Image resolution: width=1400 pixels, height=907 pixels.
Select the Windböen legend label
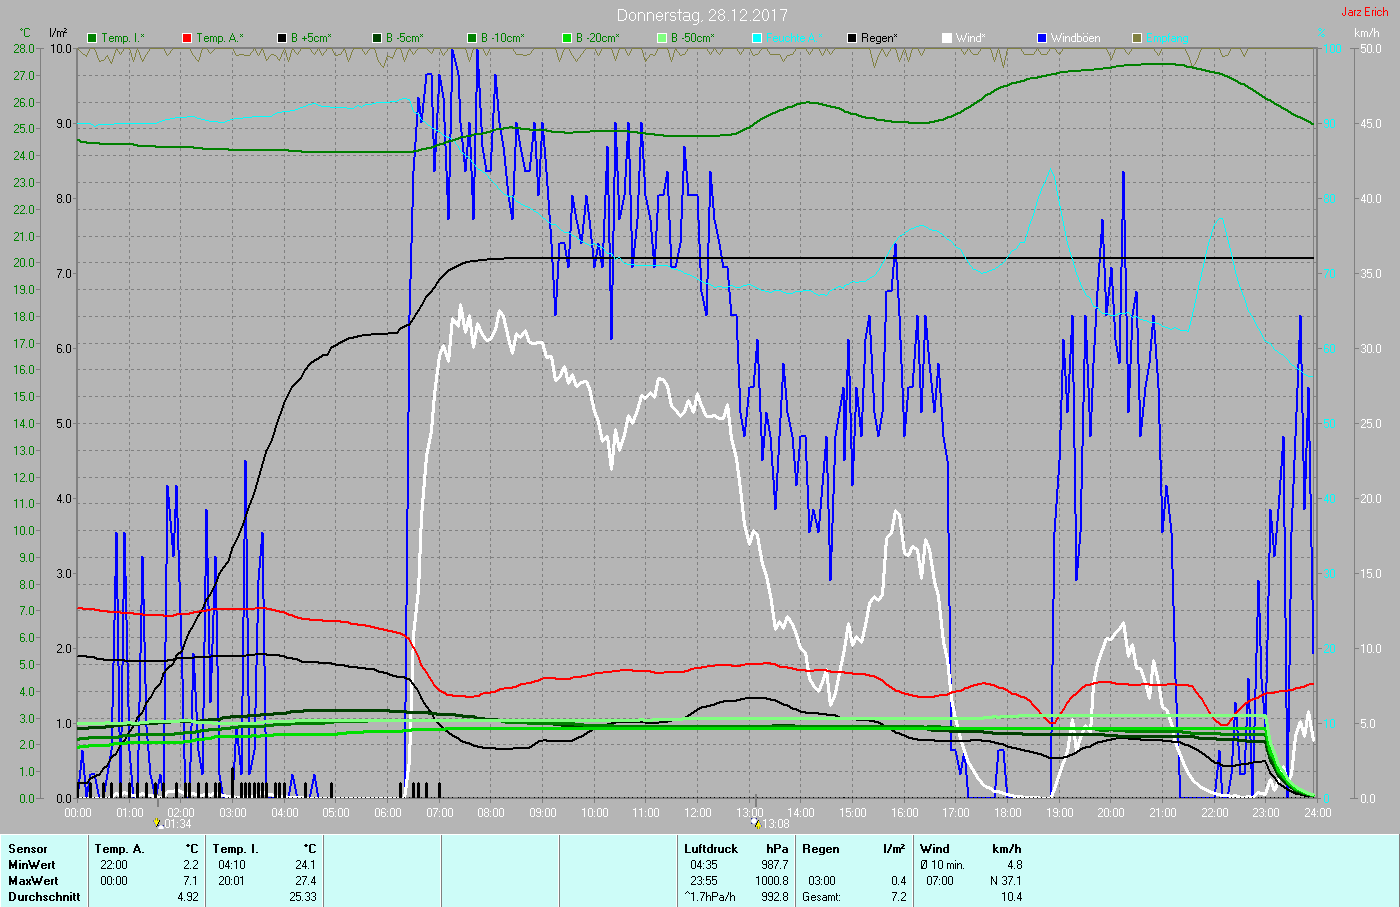click(1076, 38)
